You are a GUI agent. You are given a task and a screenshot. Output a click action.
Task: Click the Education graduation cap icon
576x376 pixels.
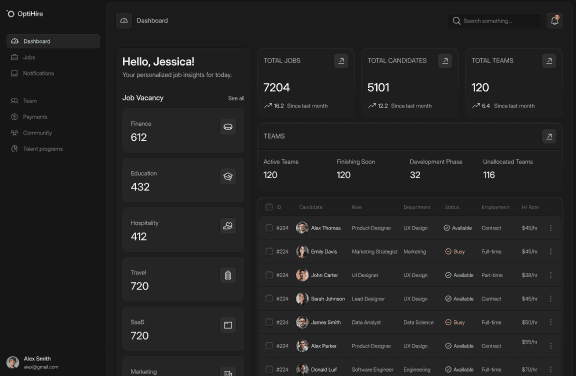228,176
